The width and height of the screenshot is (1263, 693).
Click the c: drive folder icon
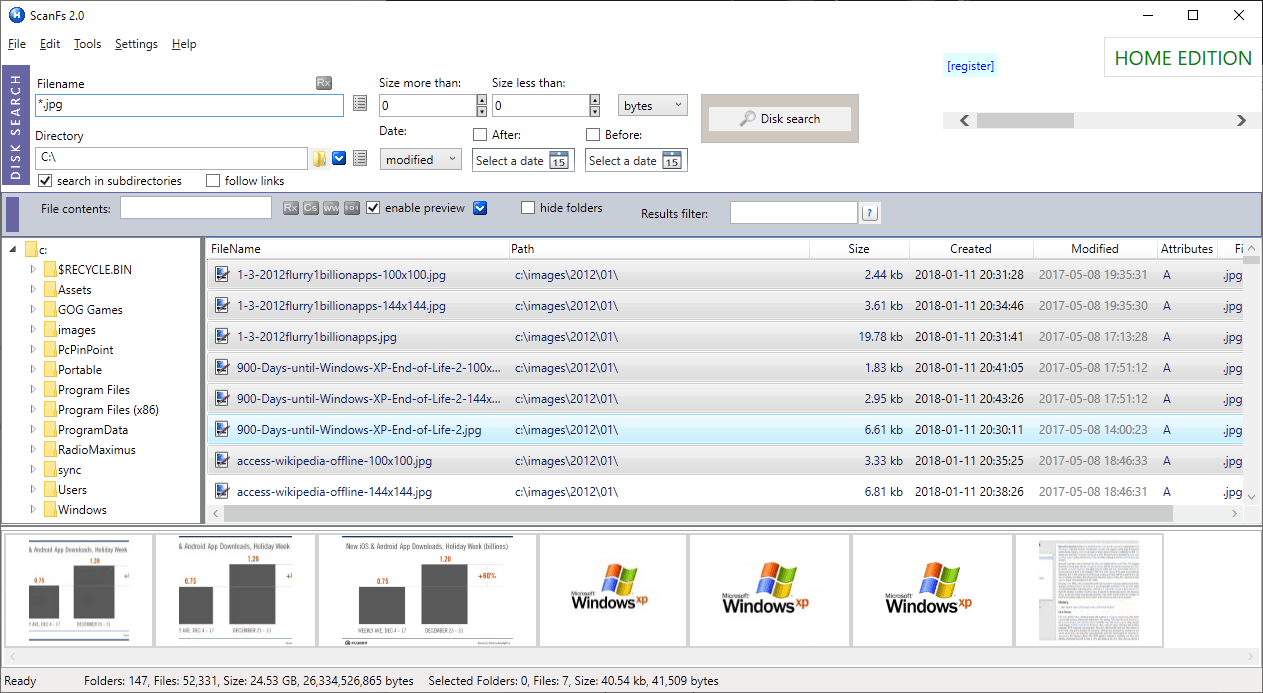tap(31, 250)
